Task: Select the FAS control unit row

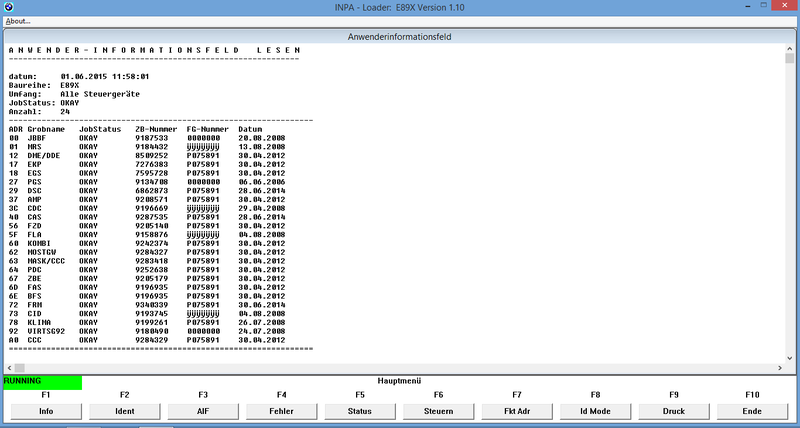Action: tap(147, 287)
